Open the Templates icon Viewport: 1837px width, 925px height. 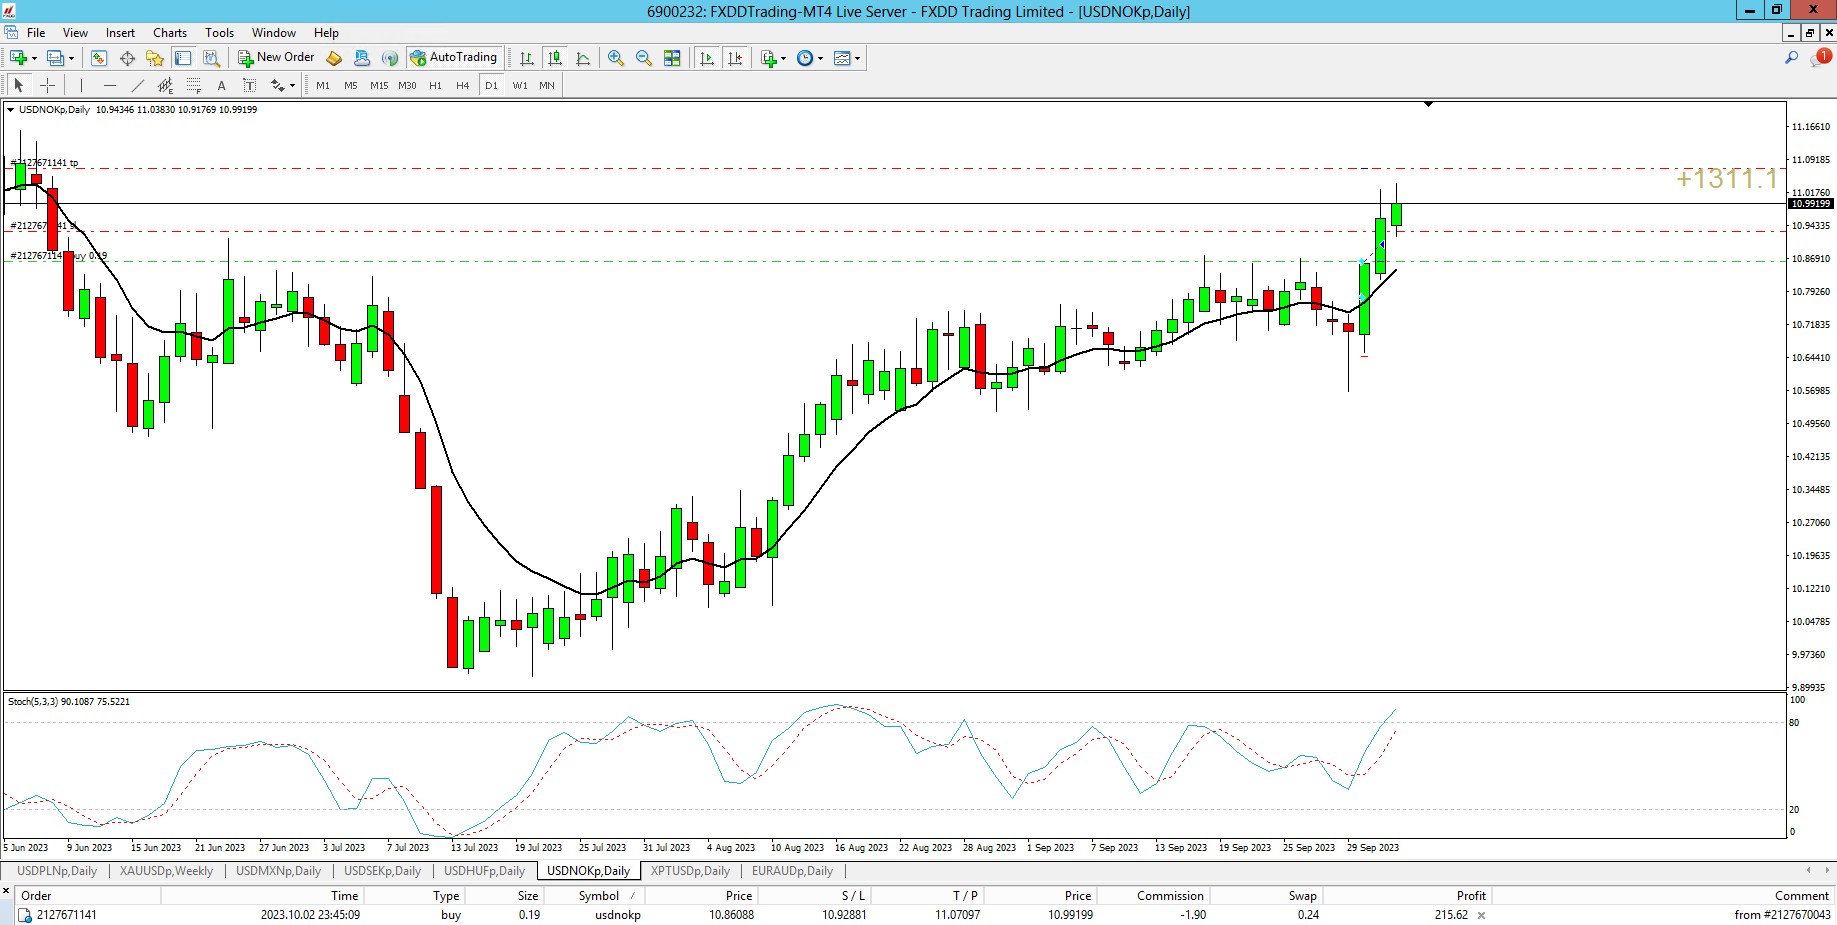coord(842,58)
